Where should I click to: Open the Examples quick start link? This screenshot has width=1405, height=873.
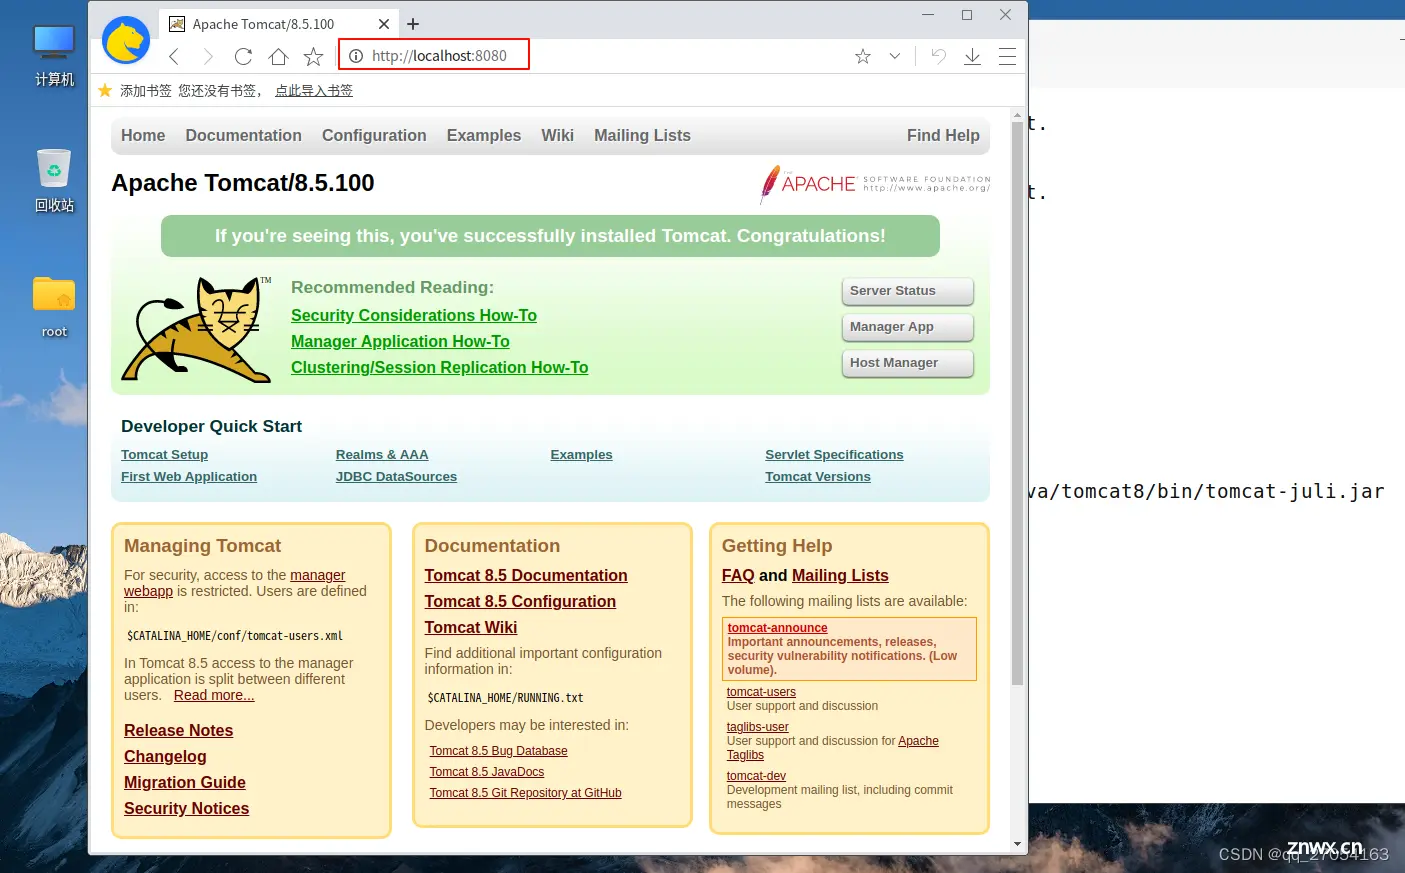pyautogui.click(x=581, y=454)
